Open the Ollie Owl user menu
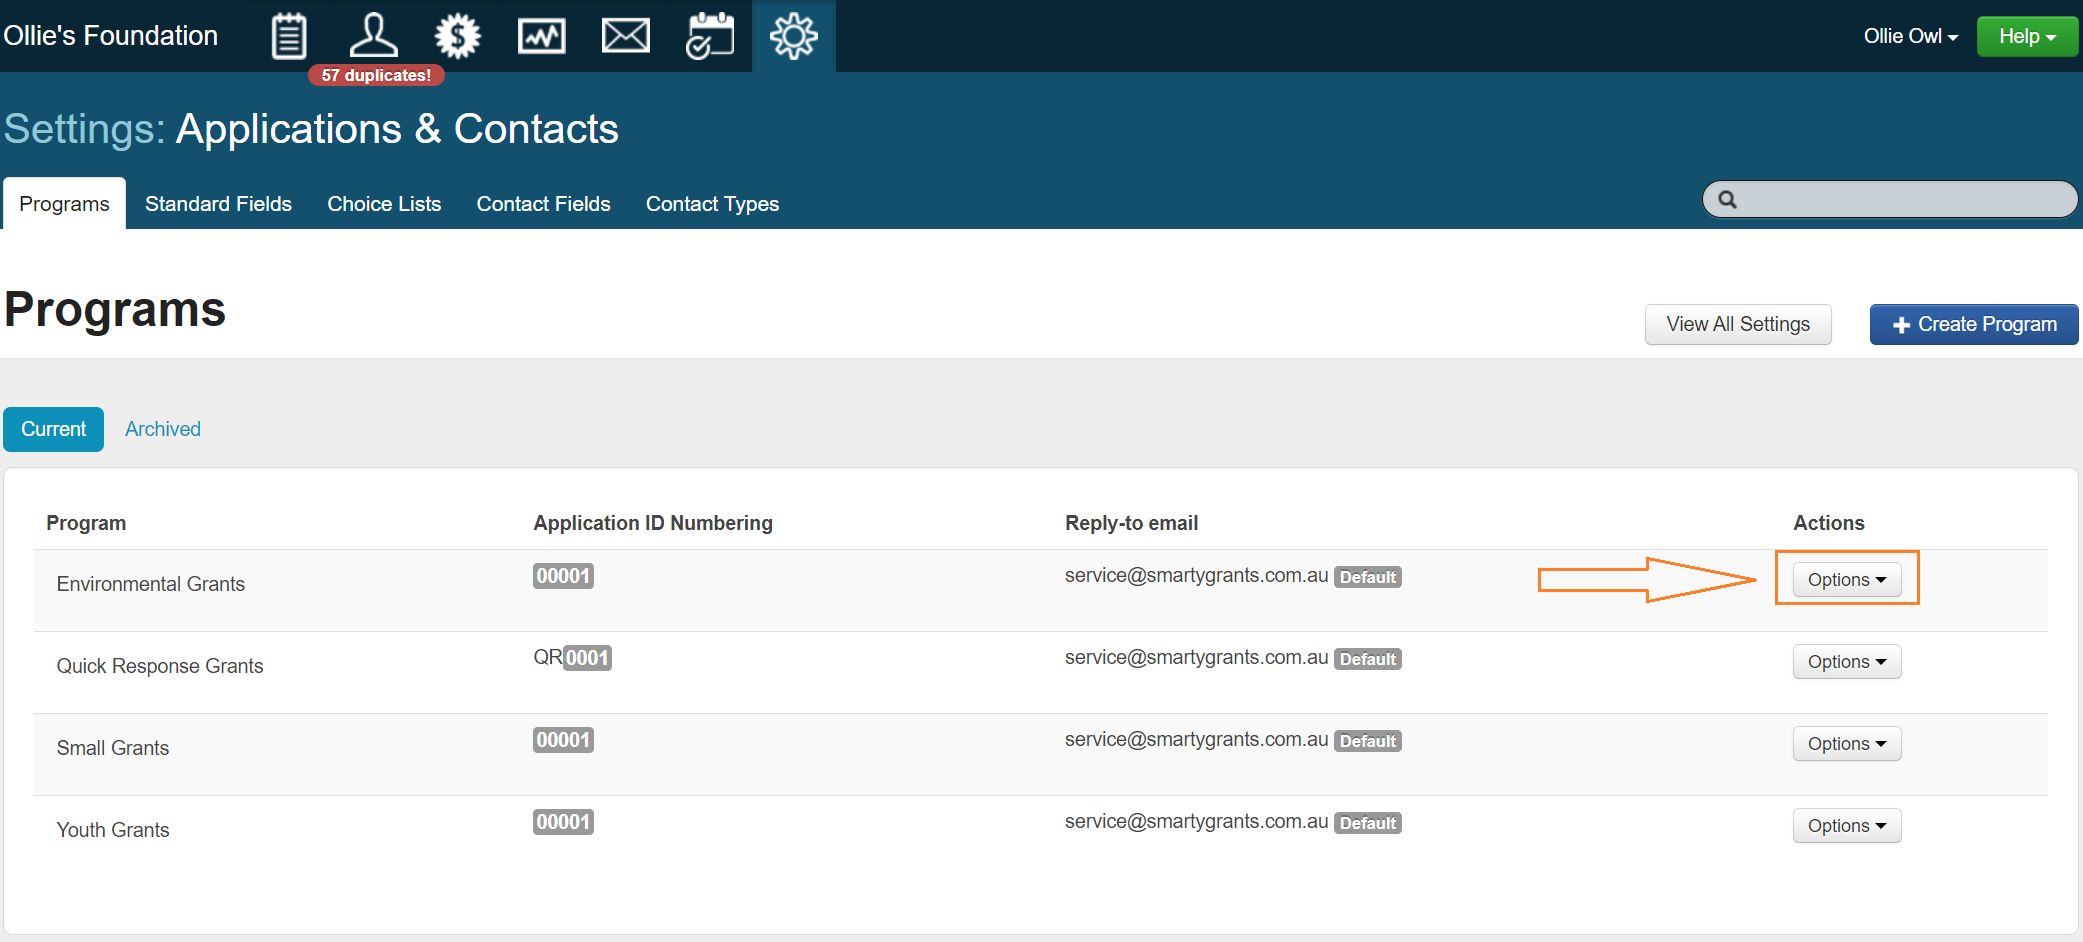2083x942 pixels. pos(1910,37)
